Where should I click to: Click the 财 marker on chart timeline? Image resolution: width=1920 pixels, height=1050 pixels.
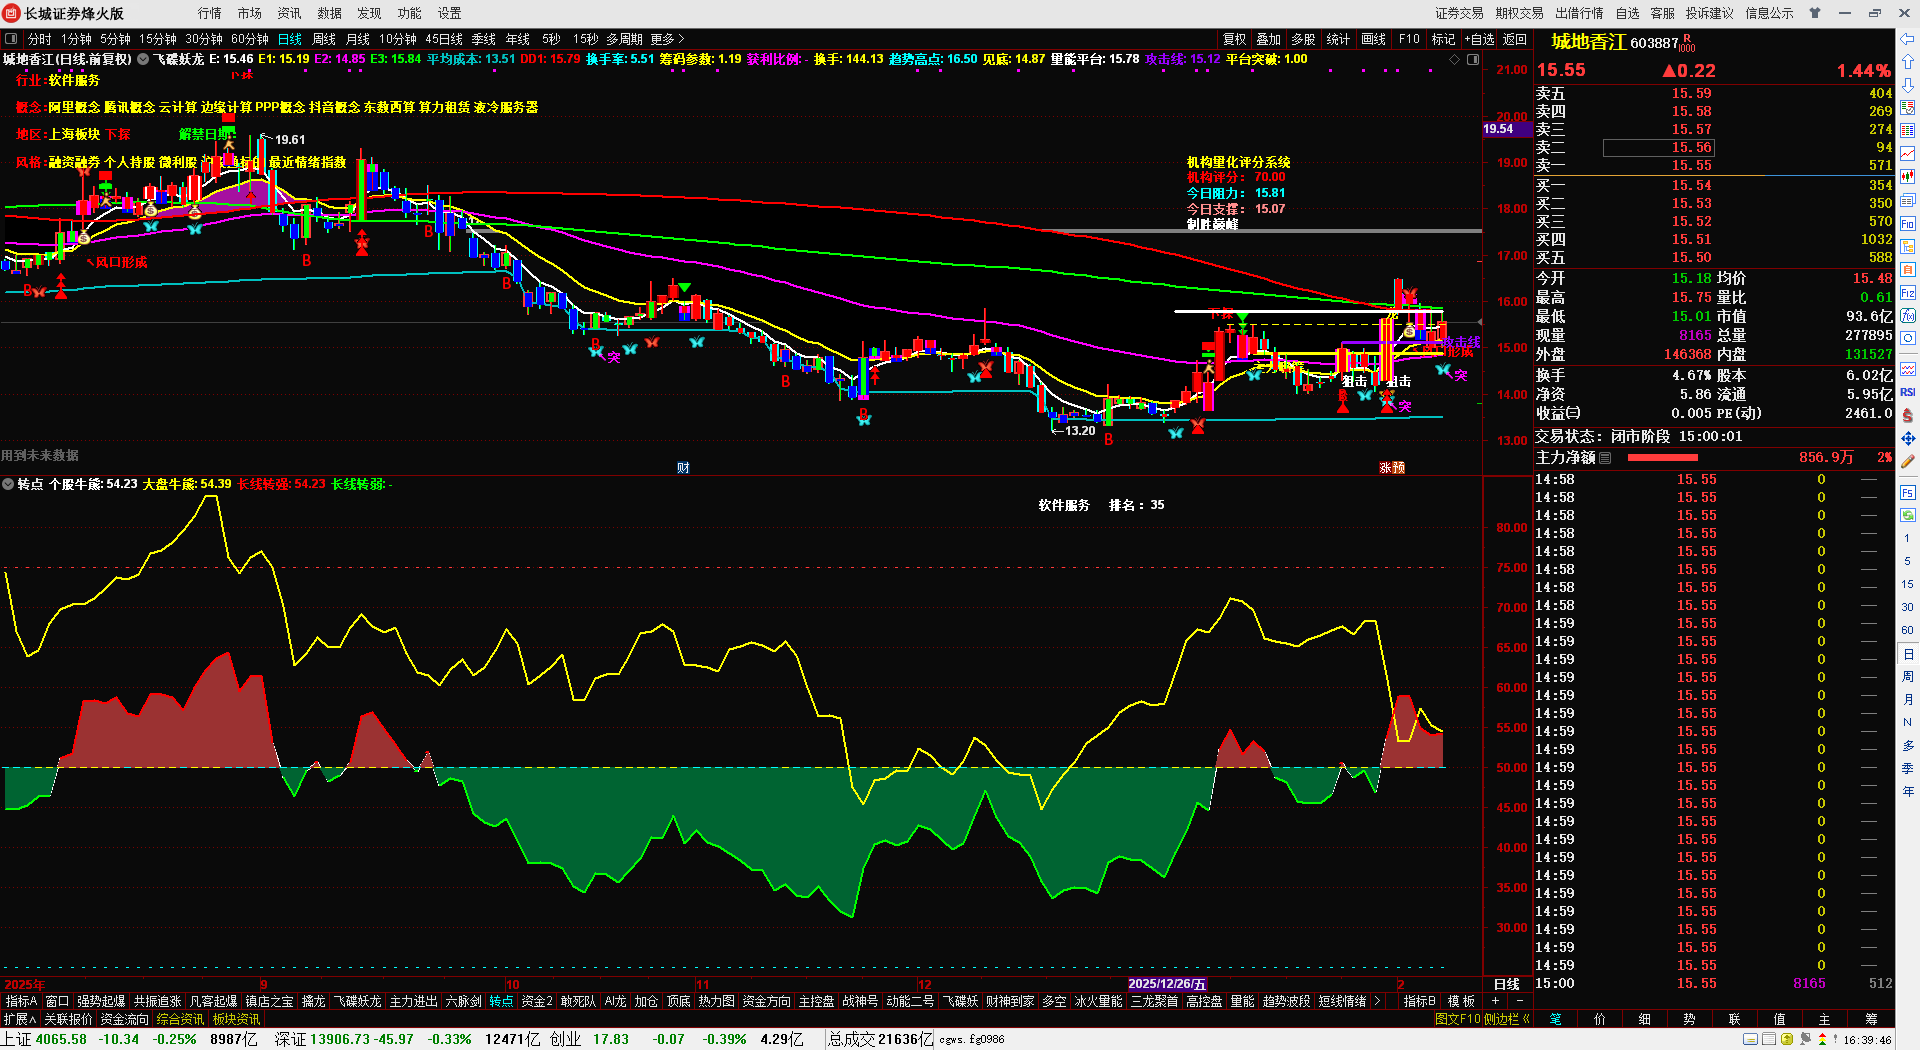683,467
